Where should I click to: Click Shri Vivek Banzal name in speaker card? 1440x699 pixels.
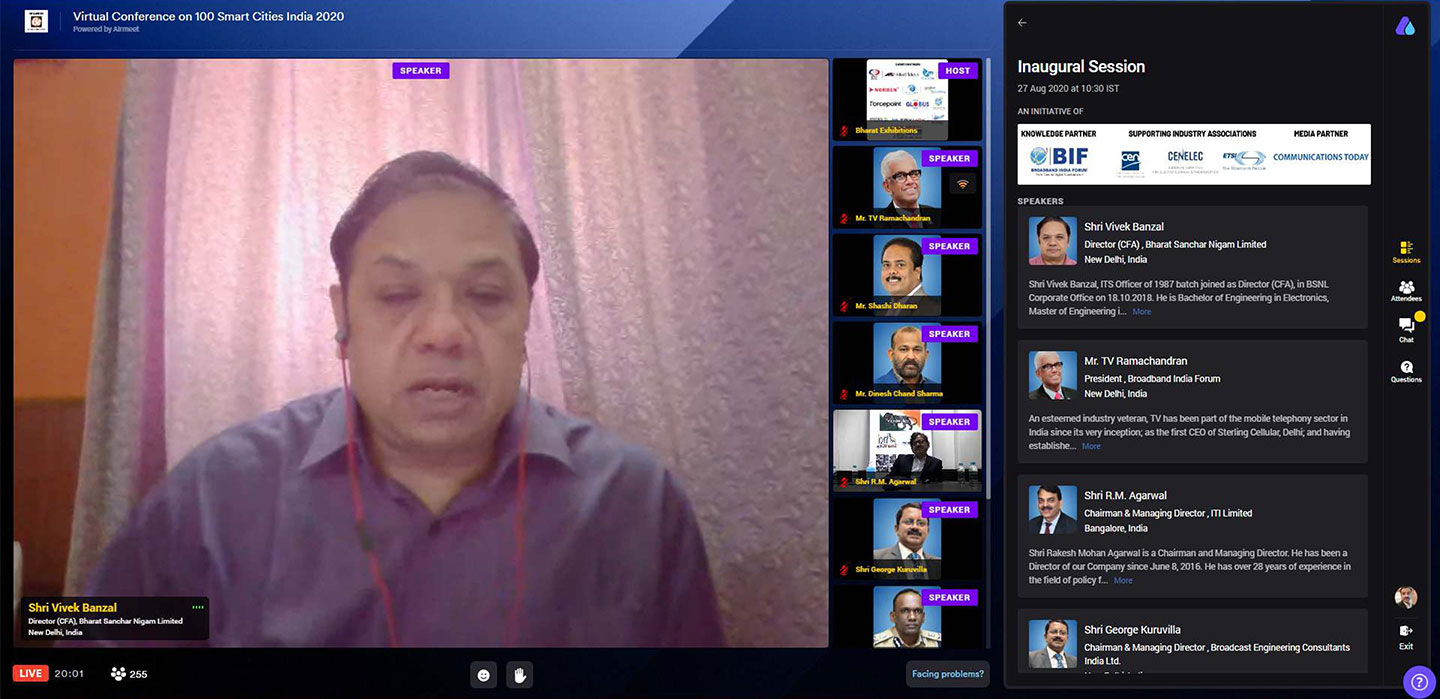1124,227
